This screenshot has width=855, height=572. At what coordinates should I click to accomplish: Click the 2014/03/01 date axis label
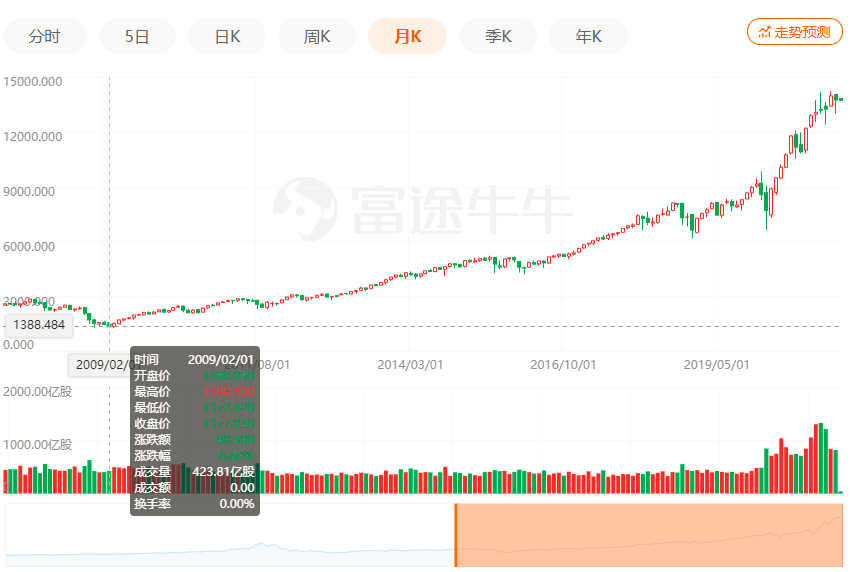click(x=410, y=364)
